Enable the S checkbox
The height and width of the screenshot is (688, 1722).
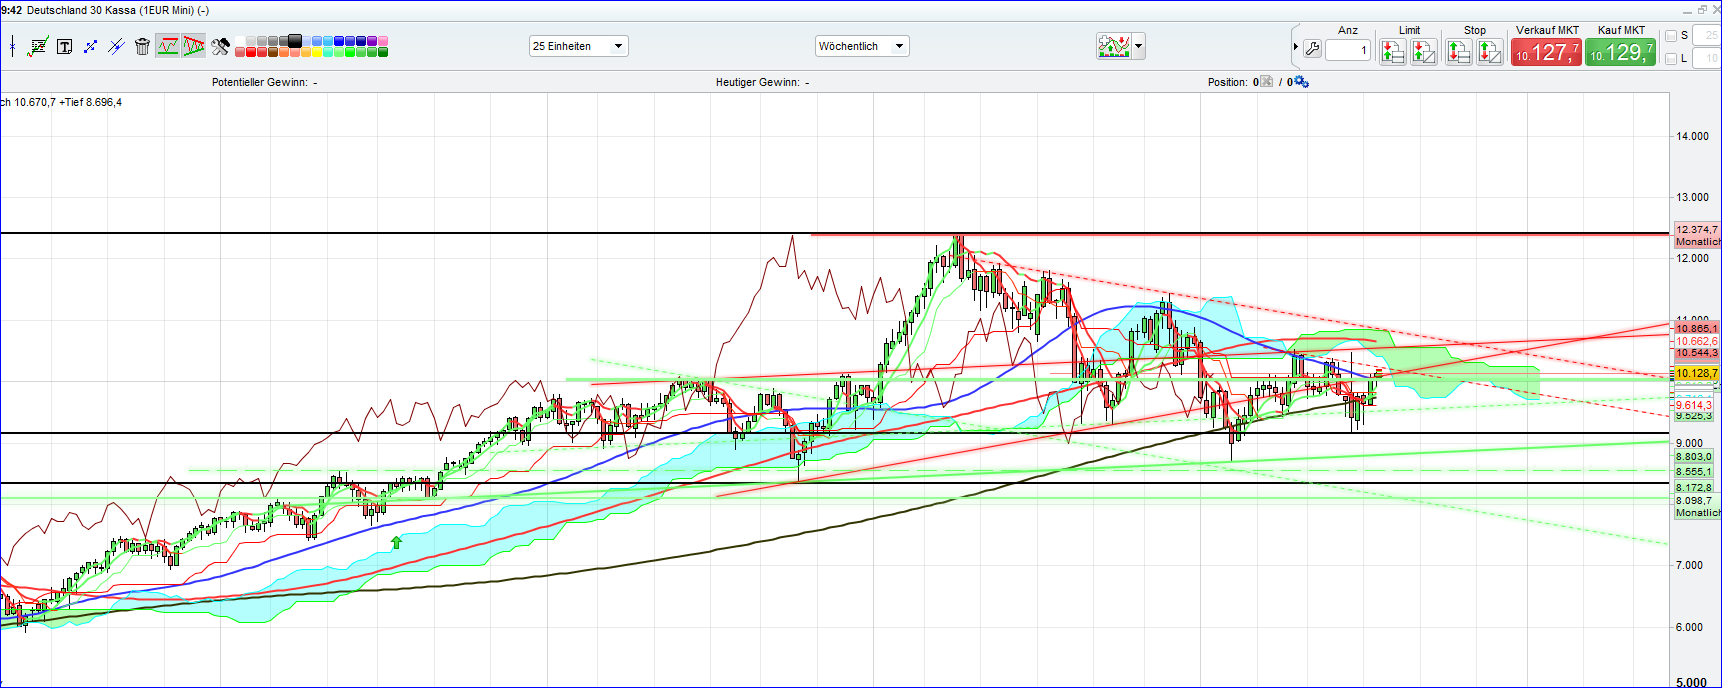(x=1671, y=36)
